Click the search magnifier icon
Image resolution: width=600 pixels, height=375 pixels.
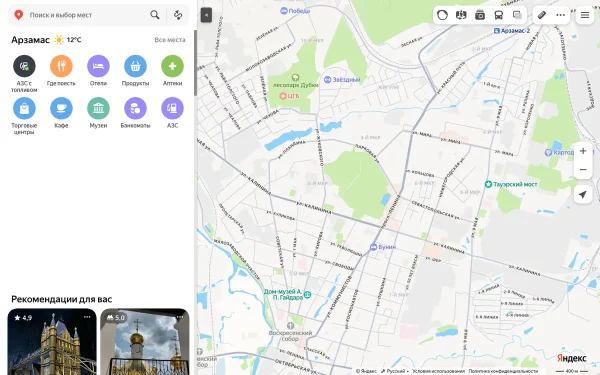pos(155,15)
